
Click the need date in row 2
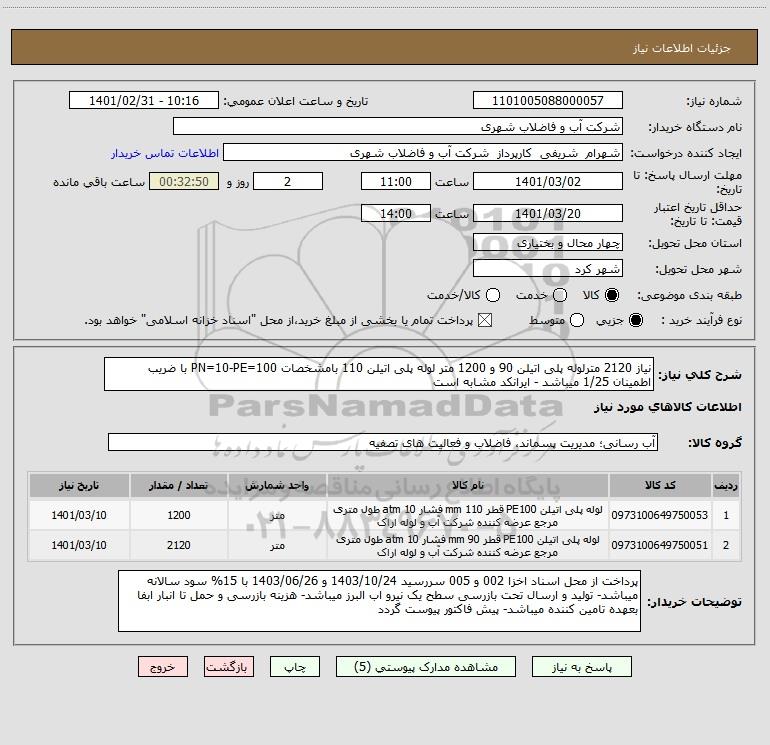click(79, 545)
